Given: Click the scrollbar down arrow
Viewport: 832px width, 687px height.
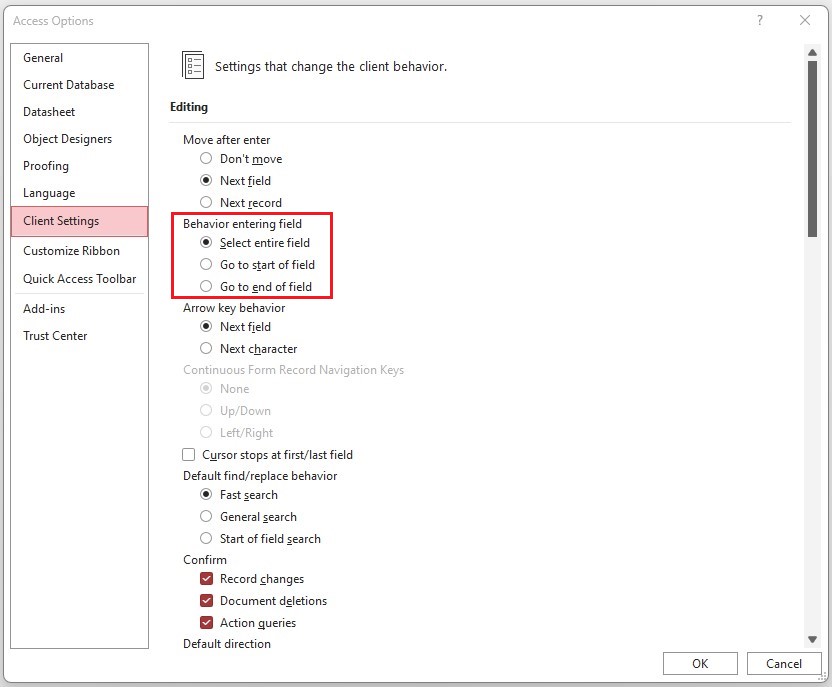Looking at the screenshot, I should [x=813, y=639].
